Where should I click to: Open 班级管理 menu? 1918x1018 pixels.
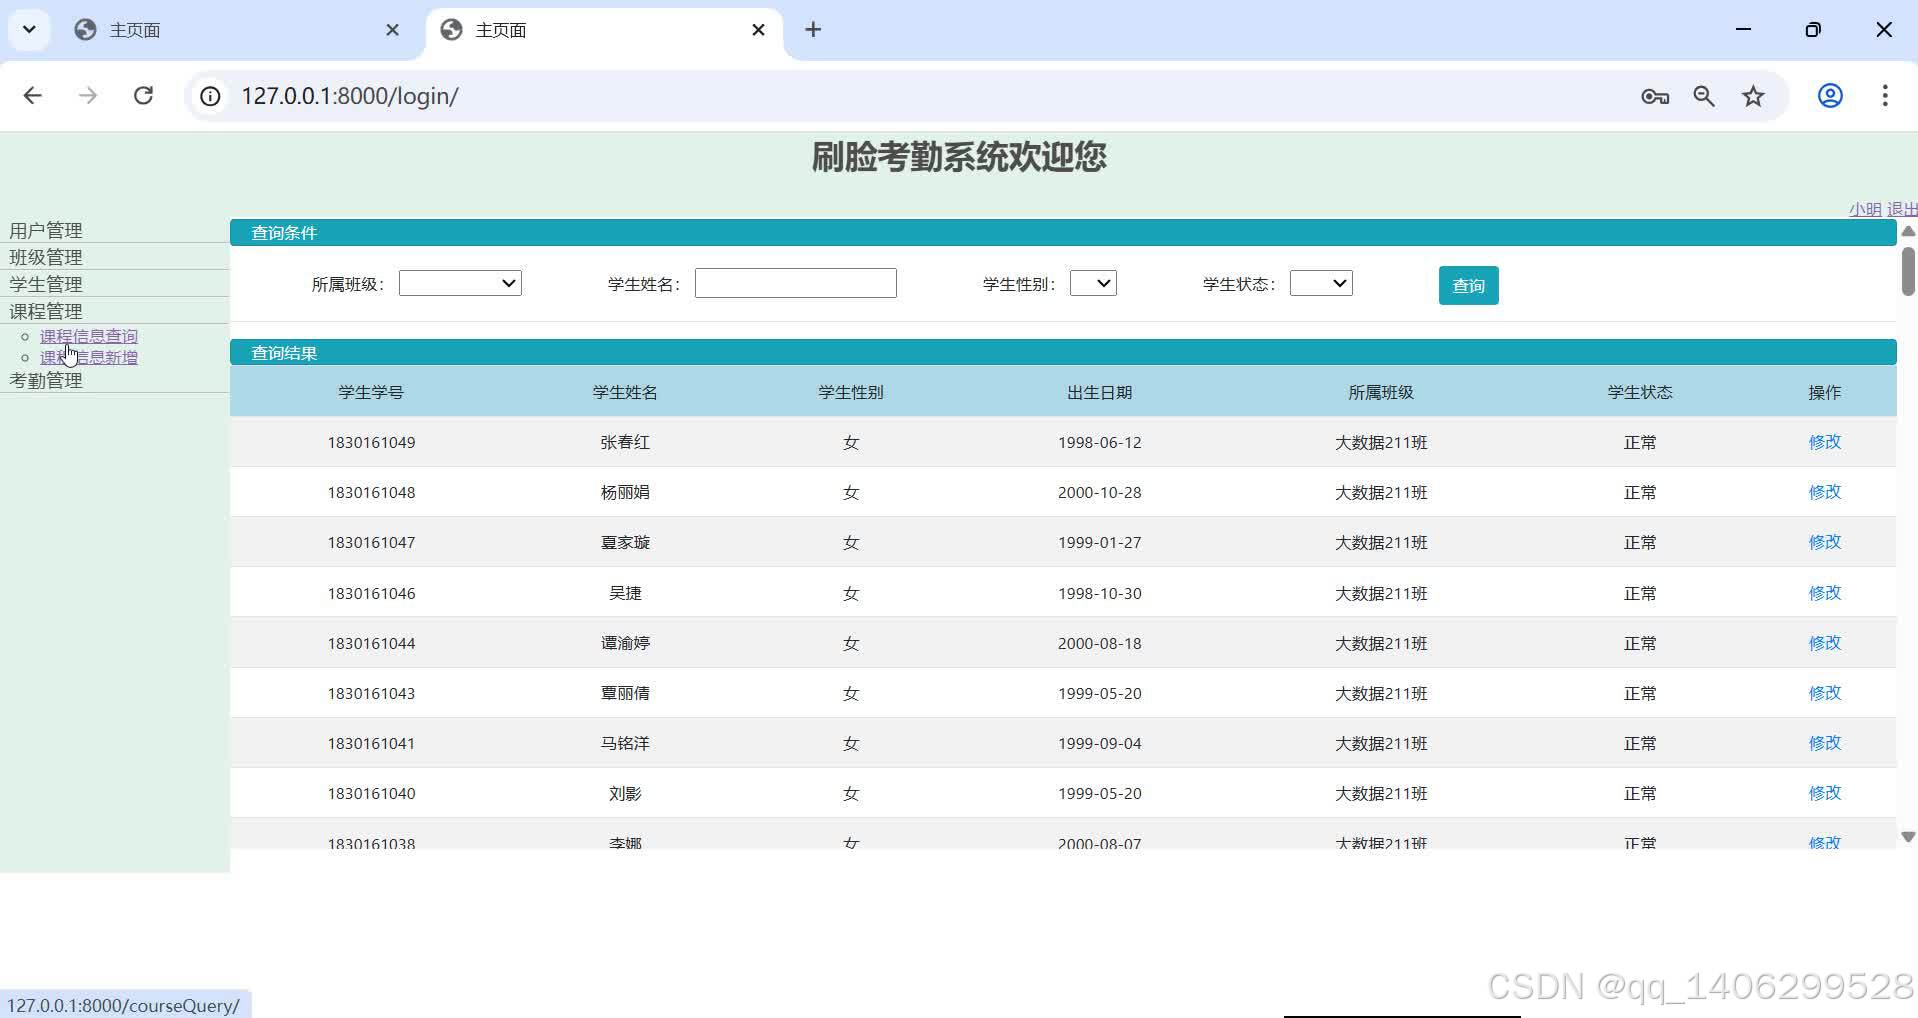pyautogui.click(x=46, y=257)
